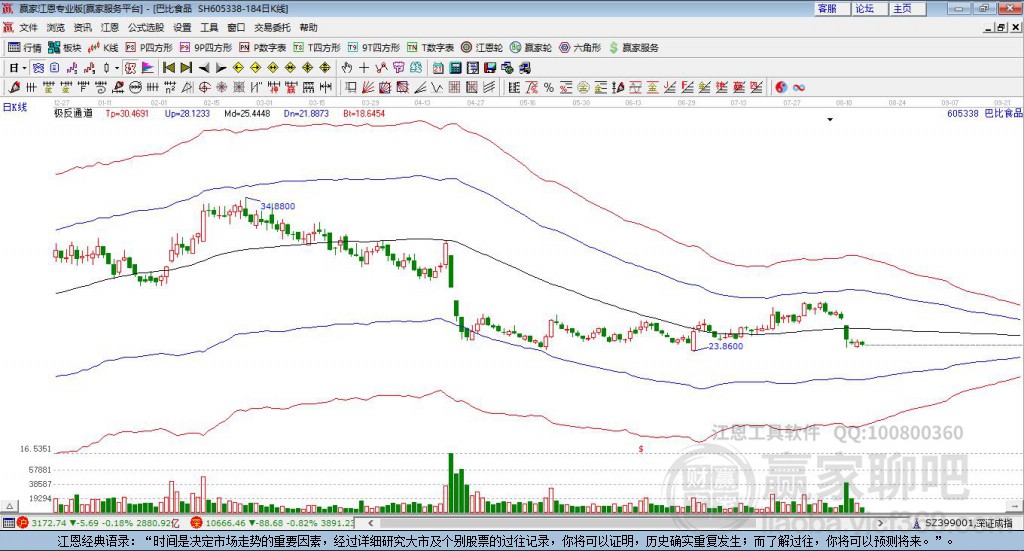
Task: Select the percent % tool
Action: 549,87
